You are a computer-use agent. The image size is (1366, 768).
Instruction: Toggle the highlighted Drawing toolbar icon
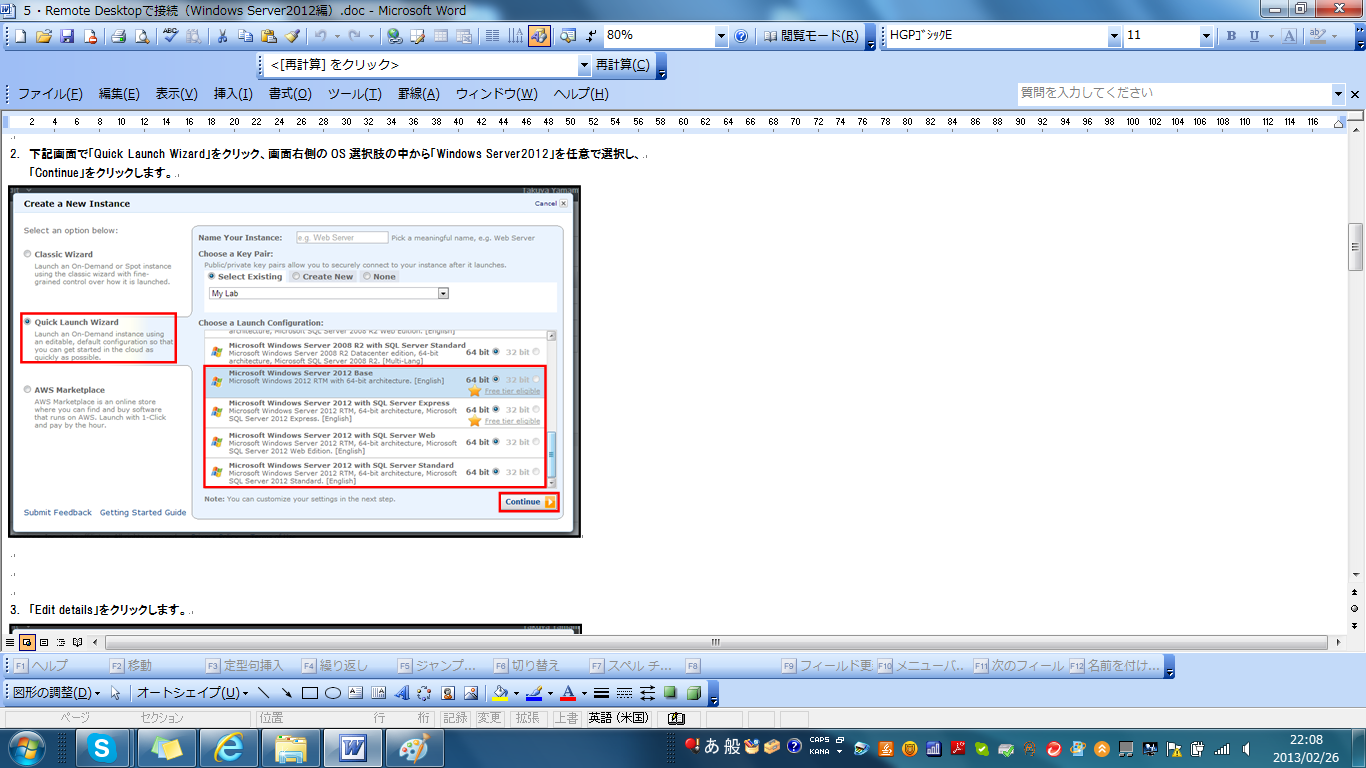point(539,36)
